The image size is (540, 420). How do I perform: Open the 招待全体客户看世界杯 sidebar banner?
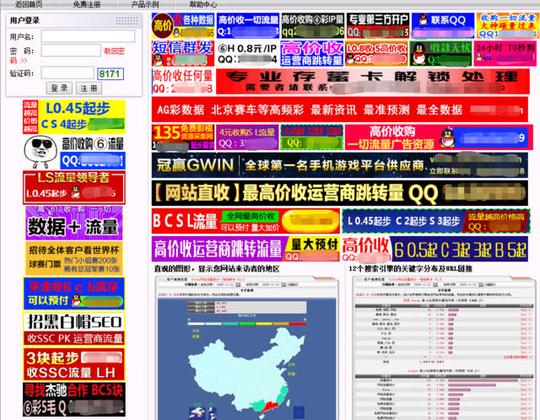pyautogui.click(x=74, y=258)
